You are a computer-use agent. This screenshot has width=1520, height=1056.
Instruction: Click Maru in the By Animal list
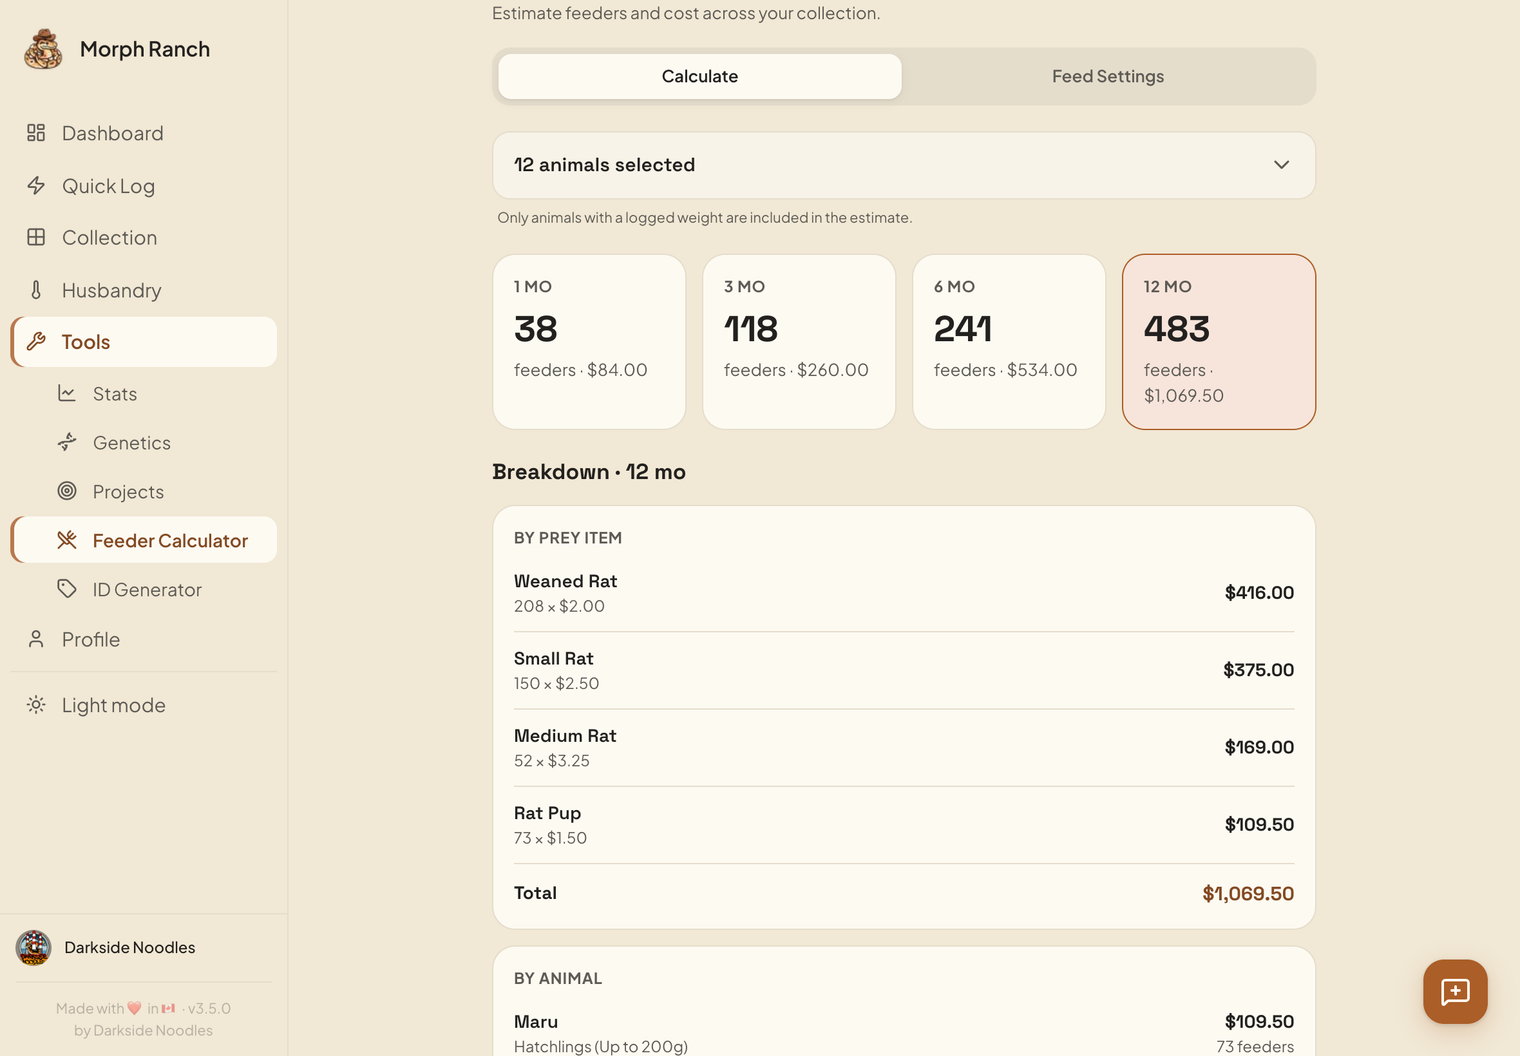coord(904,1033)
